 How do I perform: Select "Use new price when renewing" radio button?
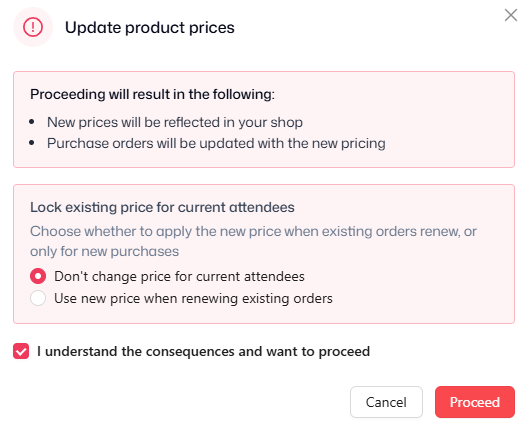coord(38,298)
